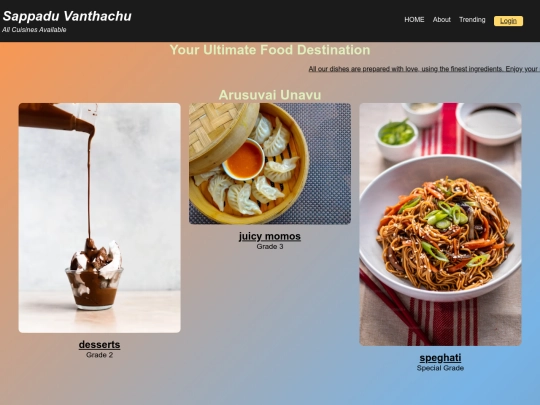Viewport: 540px width, 405px height.
Task: Open the desserts link
Action: (x=100, y=344)
